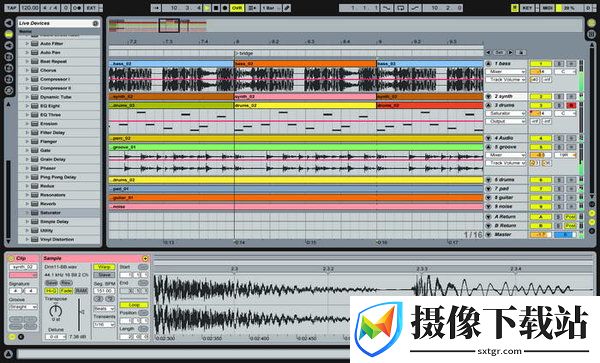This screenshot has width=600, height=363.
Task: Open Track Volume chooser on 1 bass
Action: (x=506, y=80)
